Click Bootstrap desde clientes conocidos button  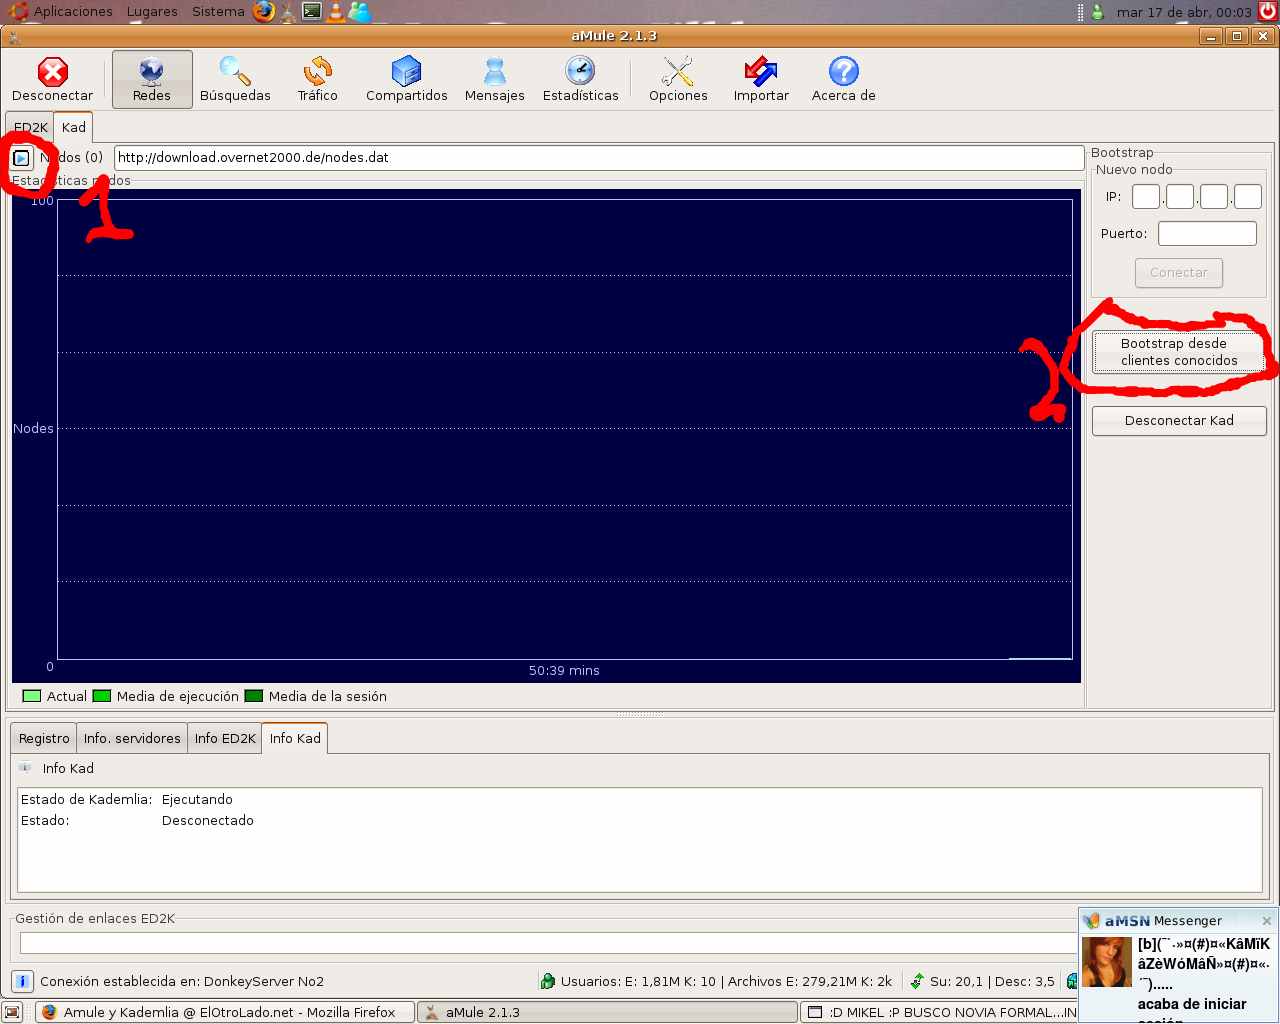click(1179, 352)
